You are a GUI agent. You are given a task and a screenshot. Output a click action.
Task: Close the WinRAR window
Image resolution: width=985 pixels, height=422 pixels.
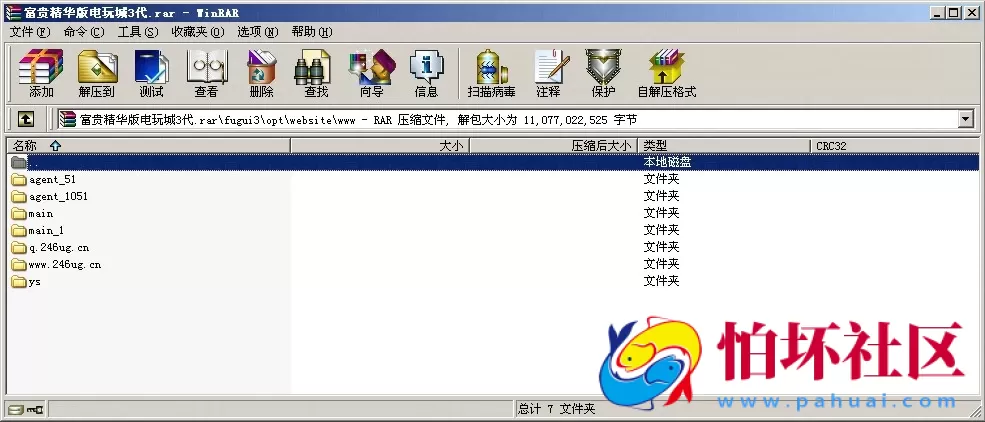tap(971, 13)
